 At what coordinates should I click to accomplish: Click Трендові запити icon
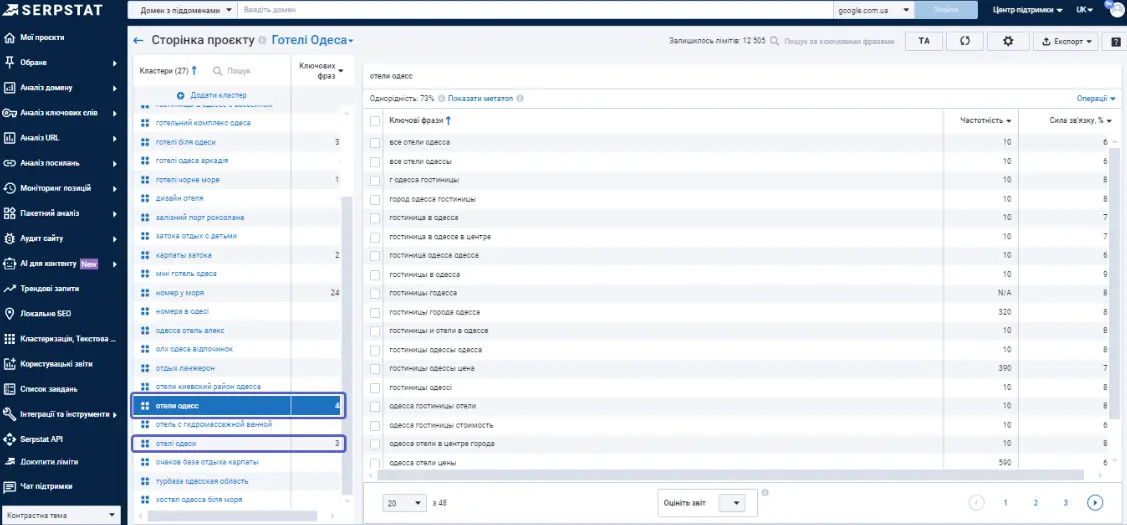click(9, 288)
